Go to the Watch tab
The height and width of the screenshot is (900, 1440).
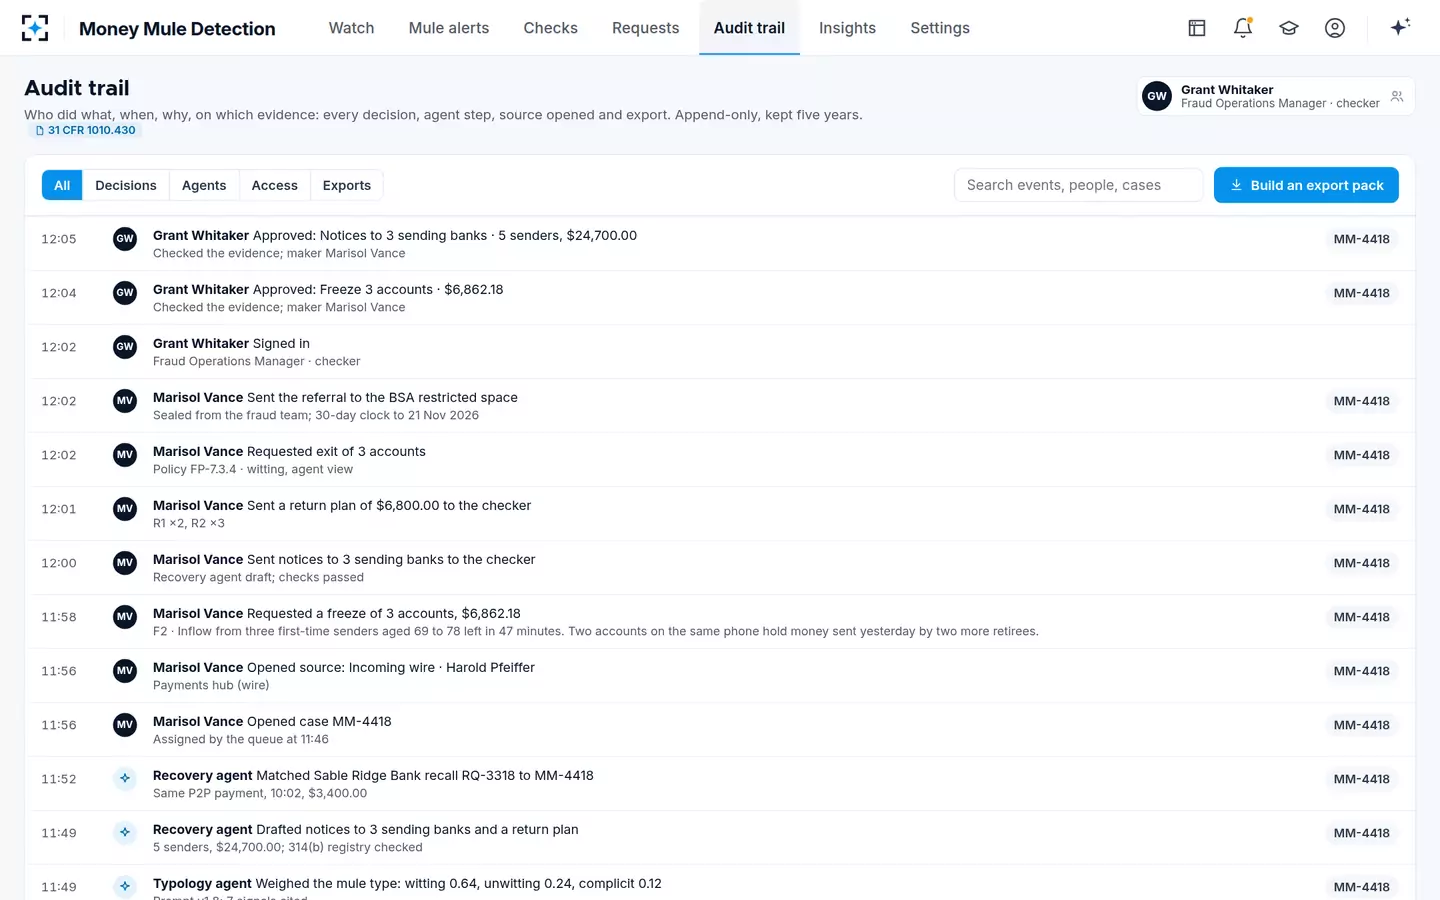(x=352, y=28)
